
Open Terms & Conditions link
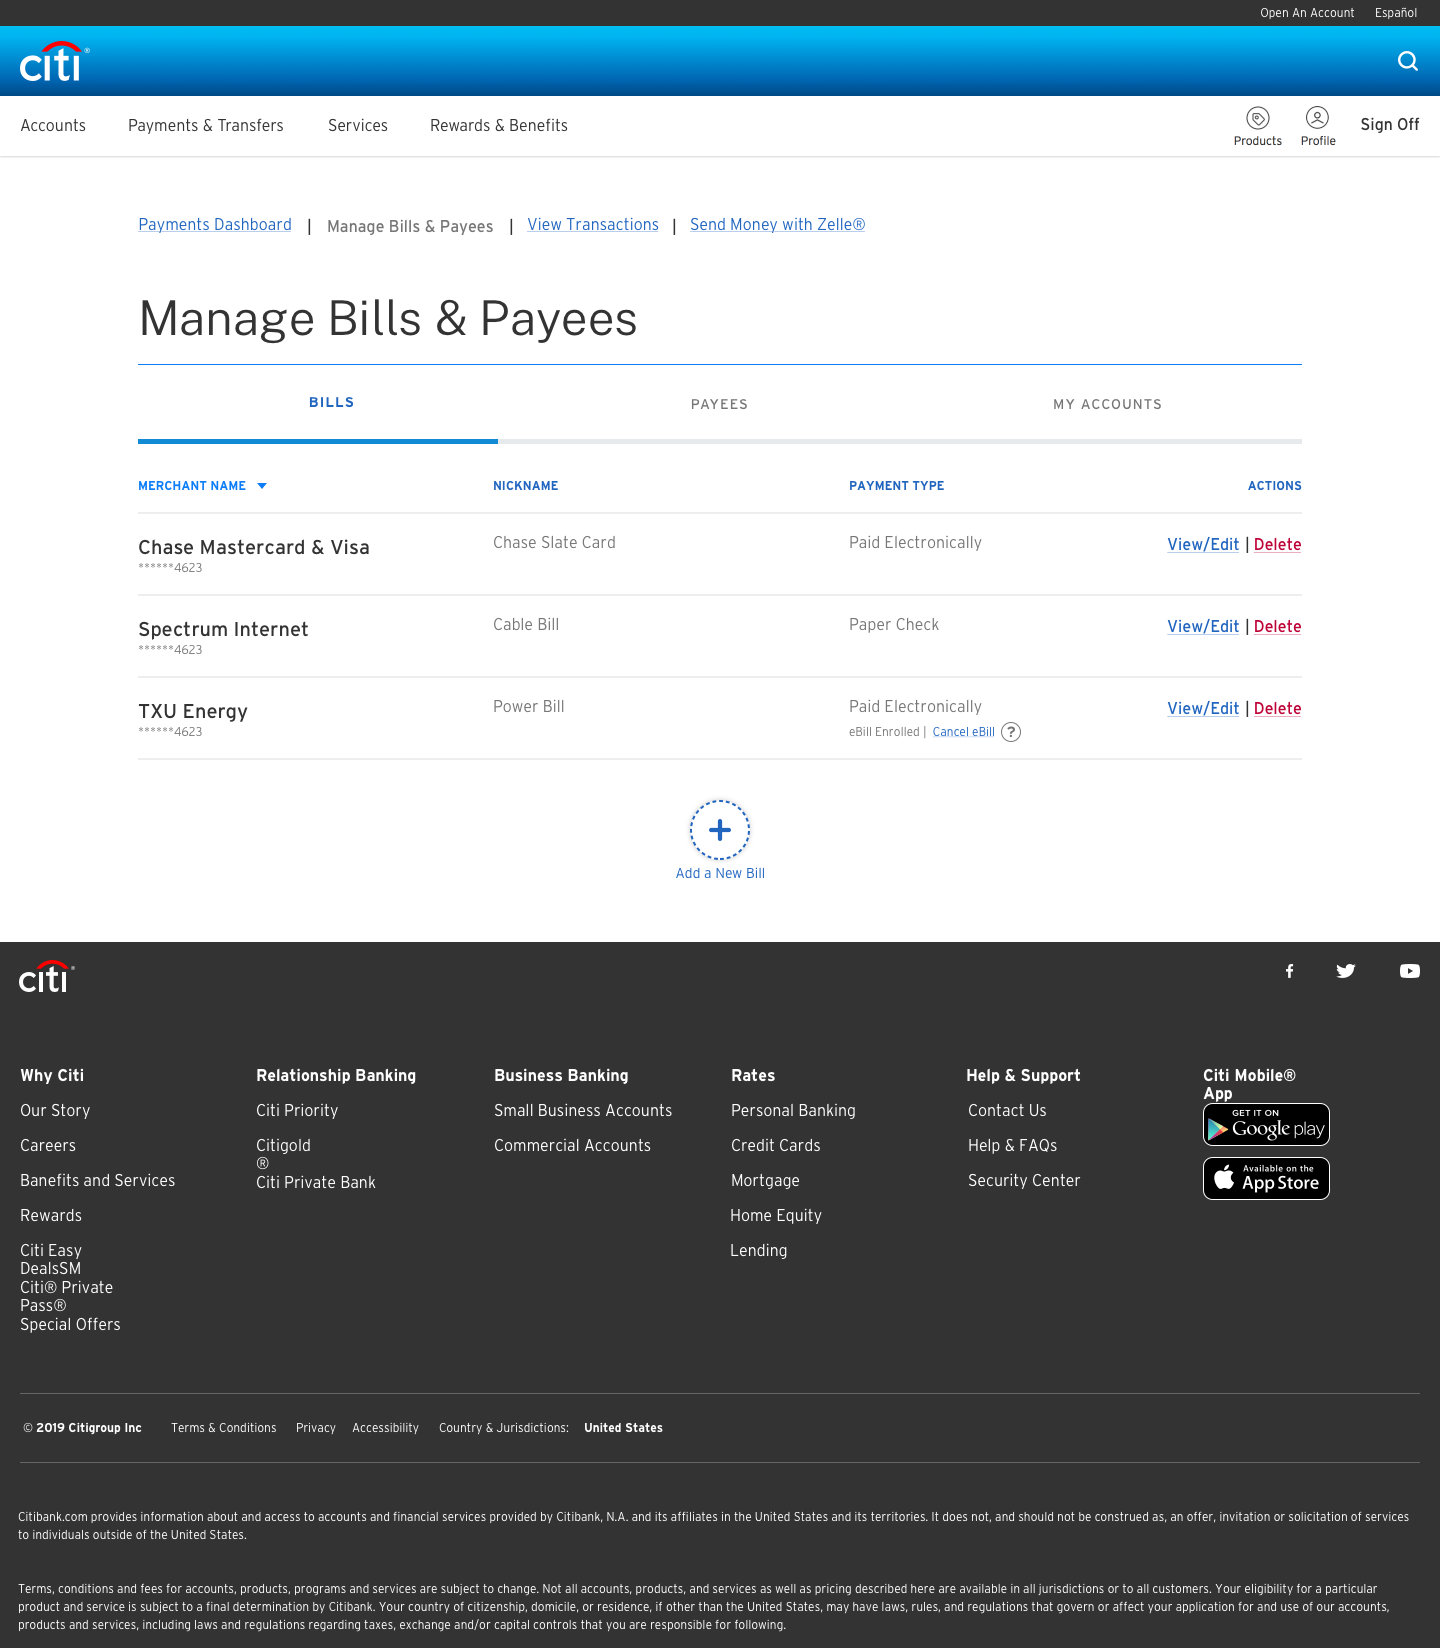[224, 1428]
